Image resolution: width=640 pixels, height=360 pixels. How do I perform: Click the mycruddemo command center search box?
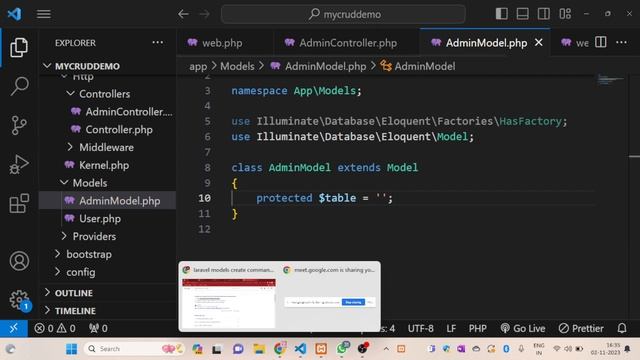coord(343,14)
